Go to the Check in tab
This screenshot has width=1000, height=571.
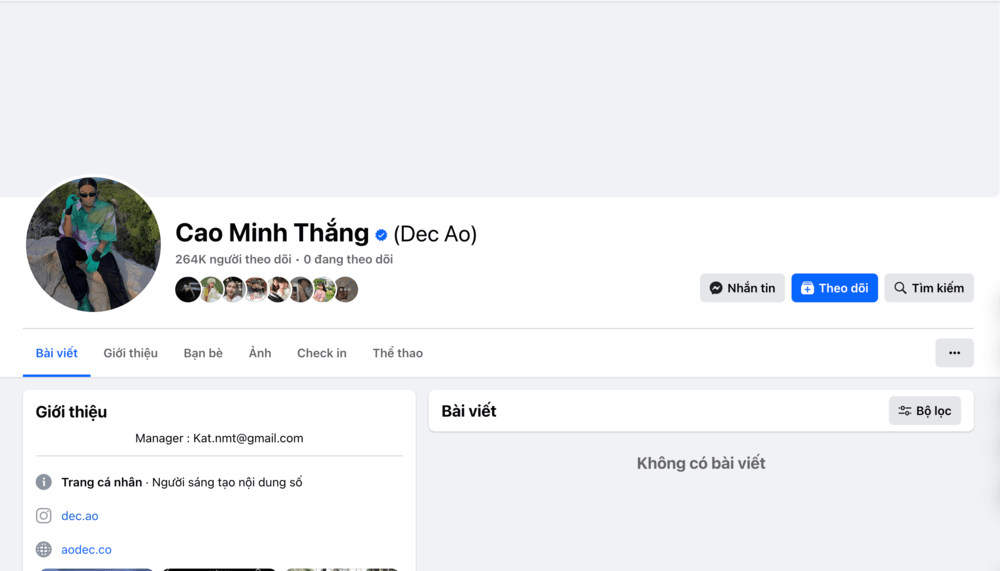tap(322, 353)
